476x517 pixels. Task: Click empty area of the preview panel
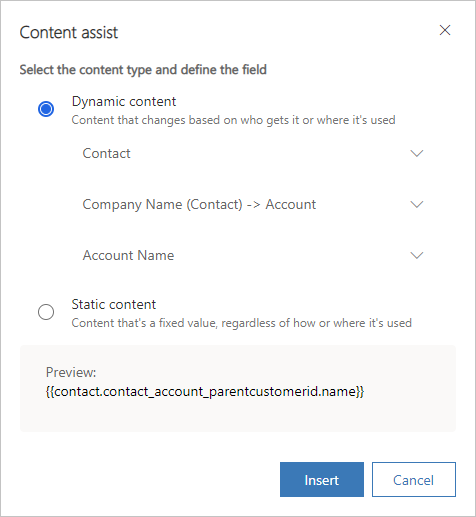tap(238, 417)
